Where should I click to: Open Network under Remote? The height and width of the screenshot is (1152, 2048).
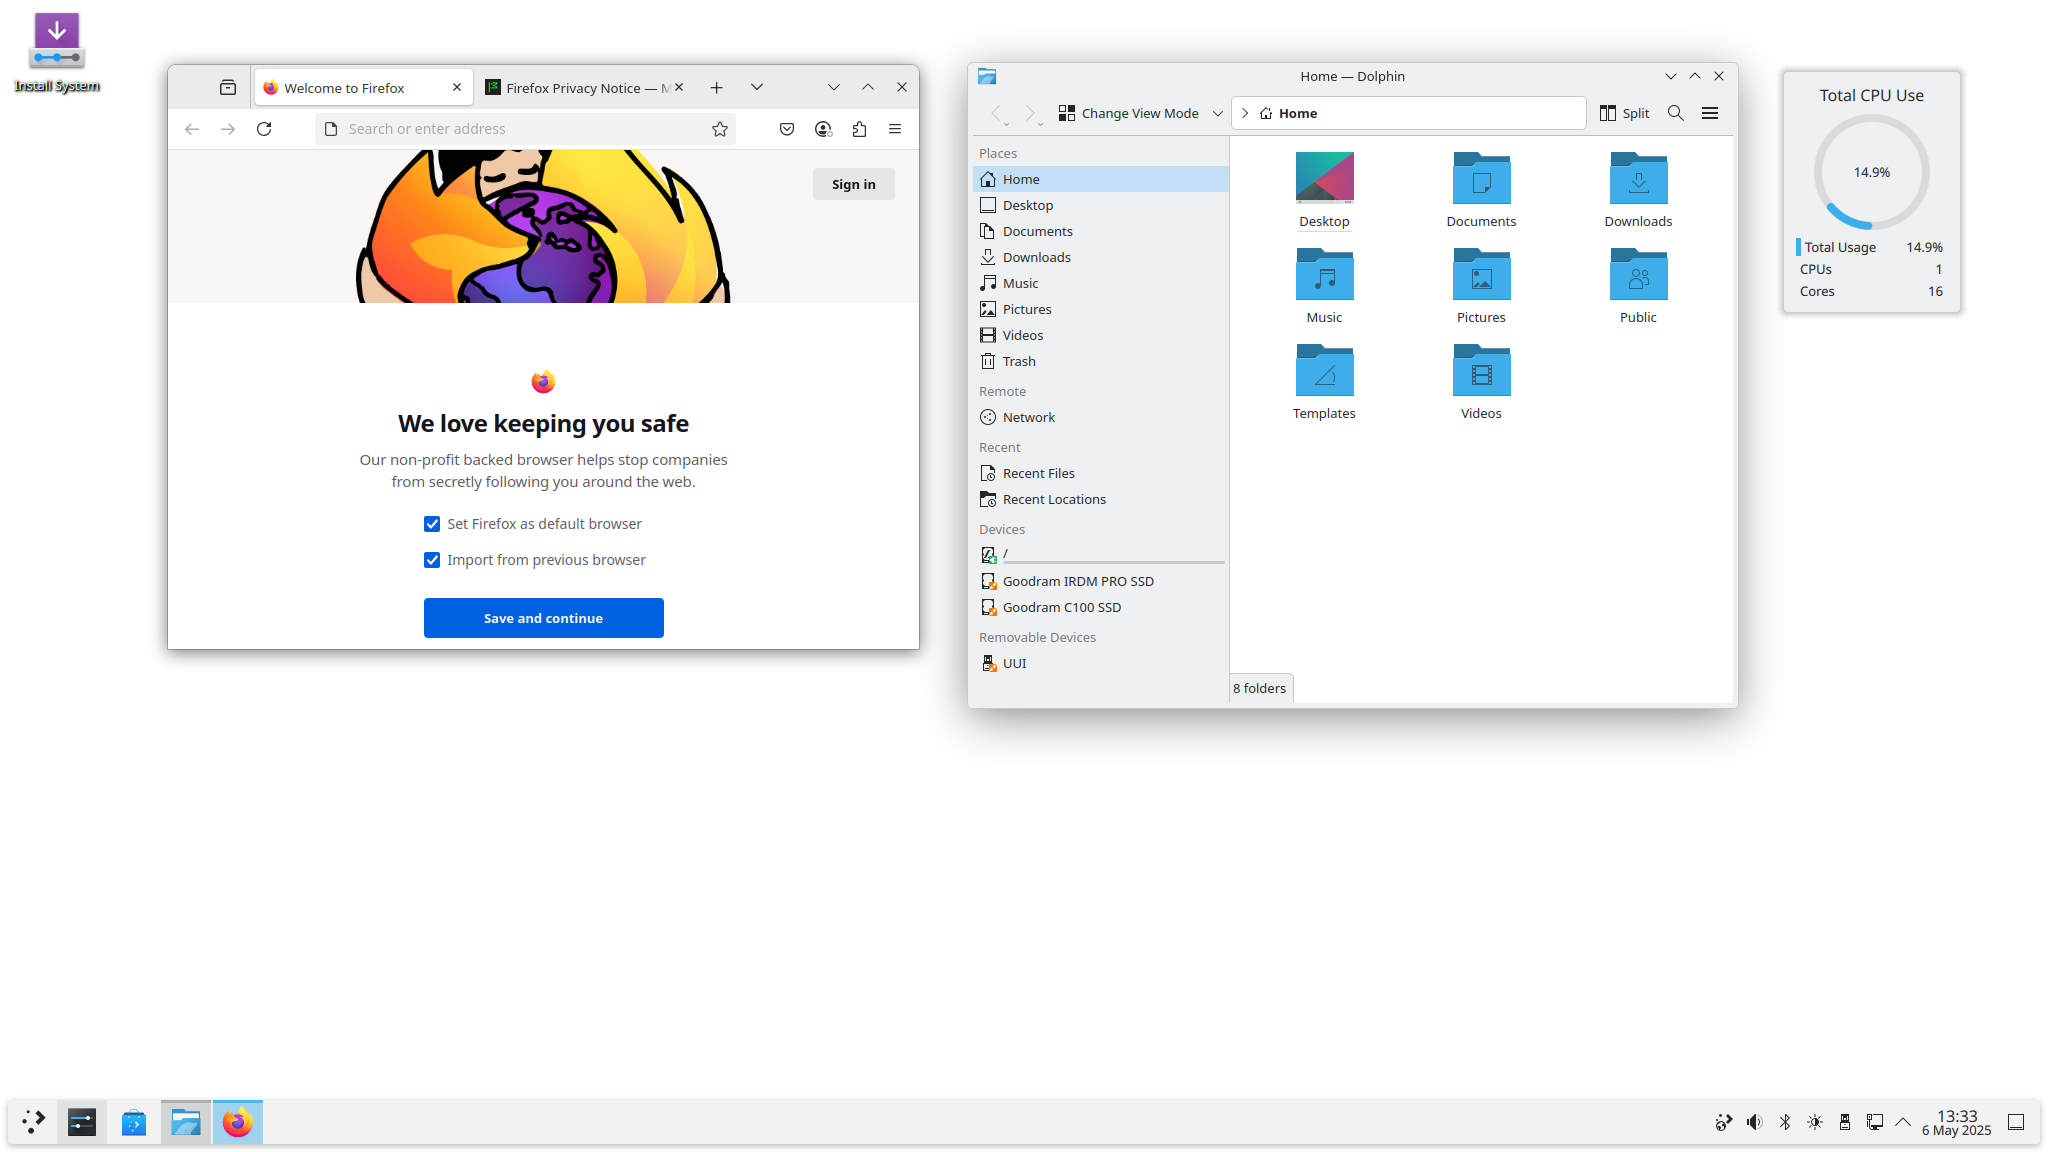click(1100, 417)
